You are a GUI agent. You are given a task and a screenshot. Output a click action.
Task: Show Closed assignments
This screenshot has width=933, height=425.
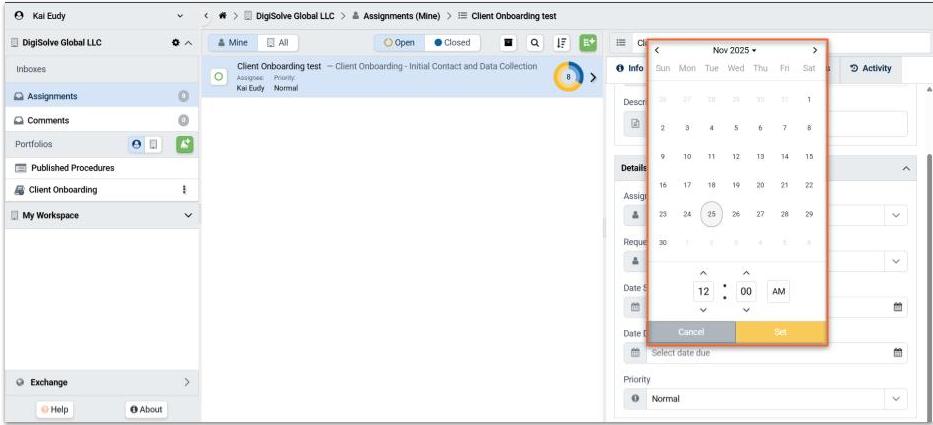click(452, 43)
